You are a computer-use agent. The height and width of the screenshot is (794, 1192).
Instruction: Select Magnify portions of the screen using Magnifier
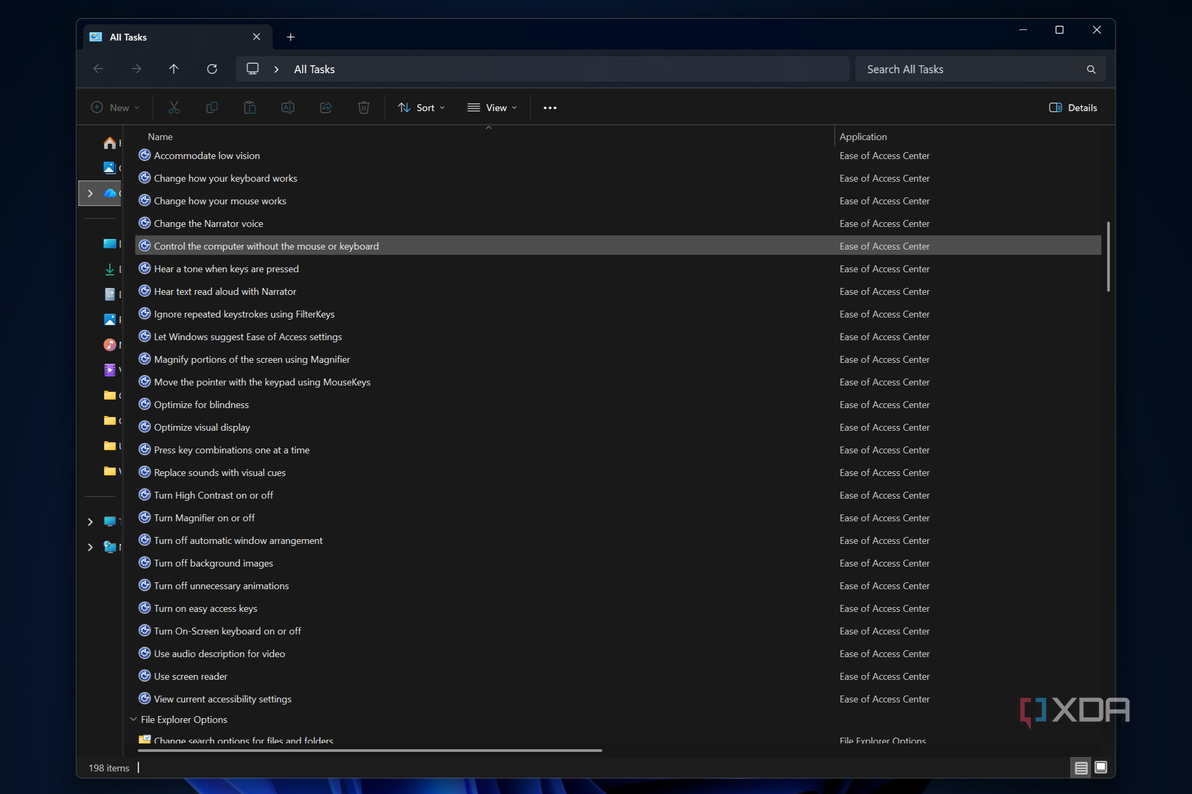coord(252,359)
